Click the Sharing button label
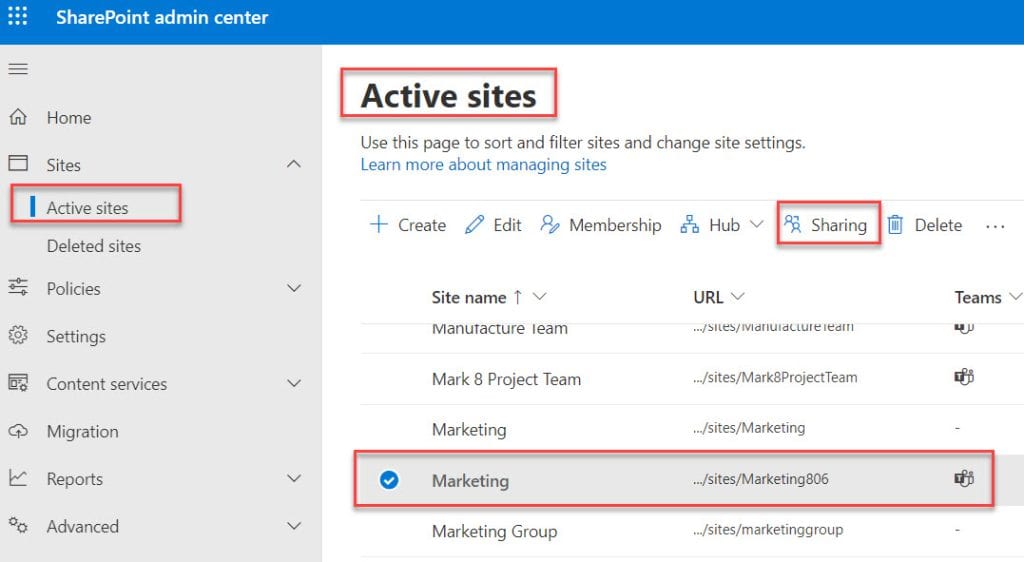This screenshot has height=562, width=1024. click(x=839, y=225)
